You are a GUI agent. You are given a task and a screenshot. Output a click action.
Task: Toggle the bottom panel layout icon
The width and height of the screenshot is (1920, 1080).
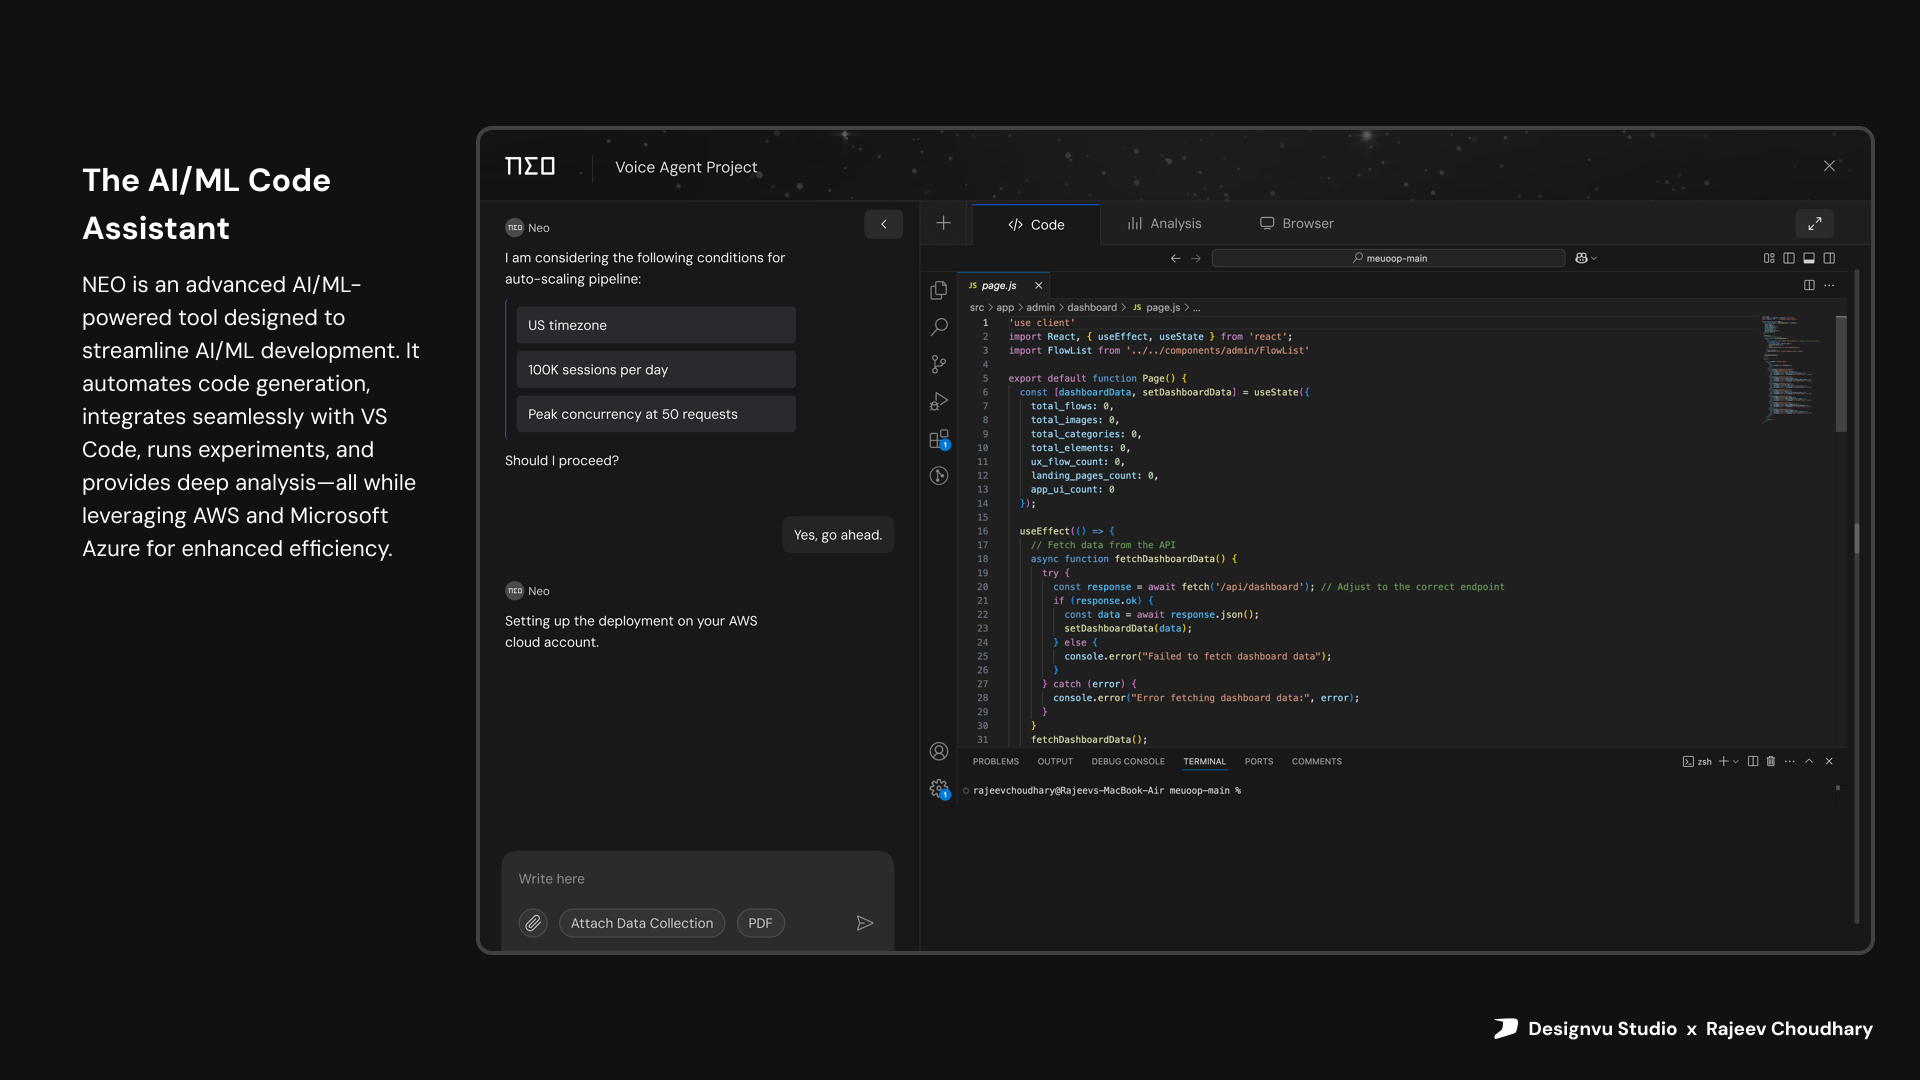[1809, 258]
